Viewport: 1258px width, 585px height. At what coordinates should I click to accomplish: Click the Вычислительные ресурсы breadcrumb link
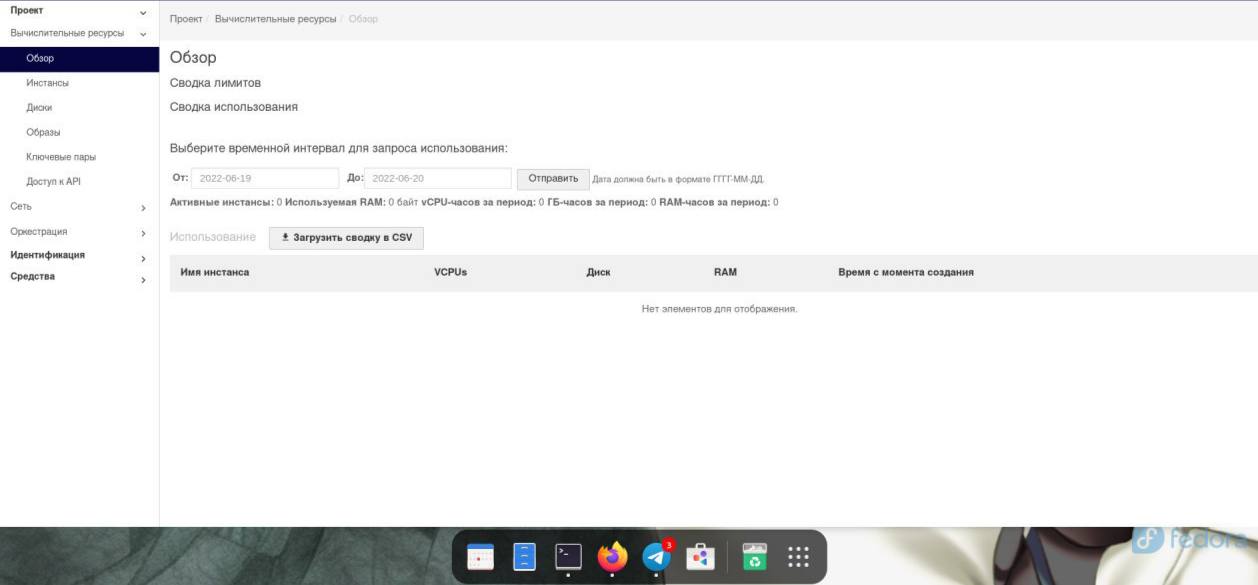tap(275, 19)
